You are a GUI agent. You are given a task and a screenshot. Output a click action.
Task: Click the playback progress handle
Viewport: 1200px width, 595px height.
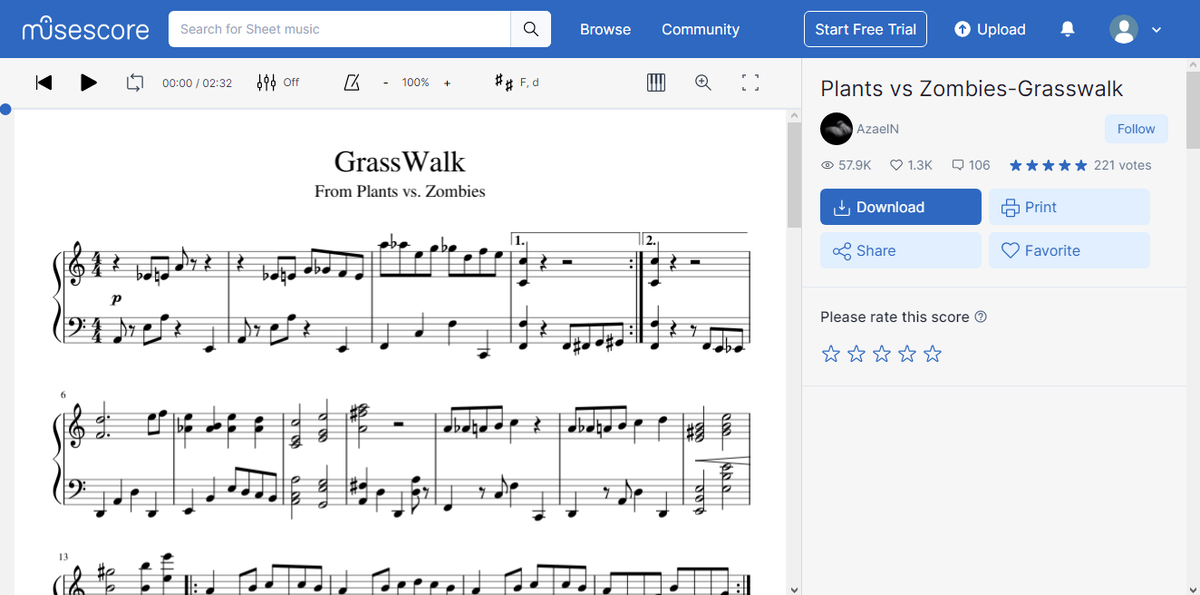tap(5, 109)
